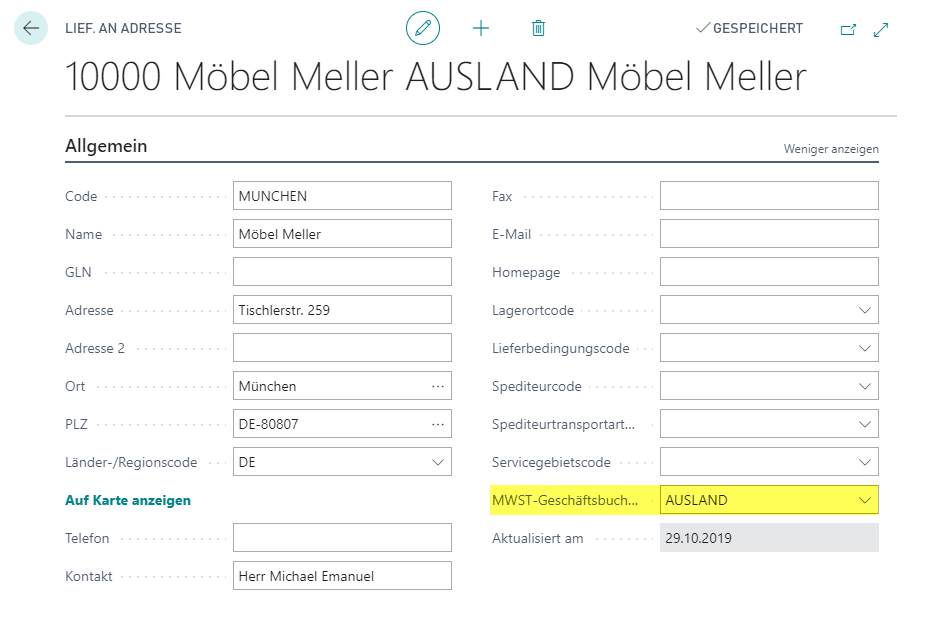Image resolution: width=930 pixels, height=629 pixels.
Task: Open page in new window icon
Action: coord(849,29)
